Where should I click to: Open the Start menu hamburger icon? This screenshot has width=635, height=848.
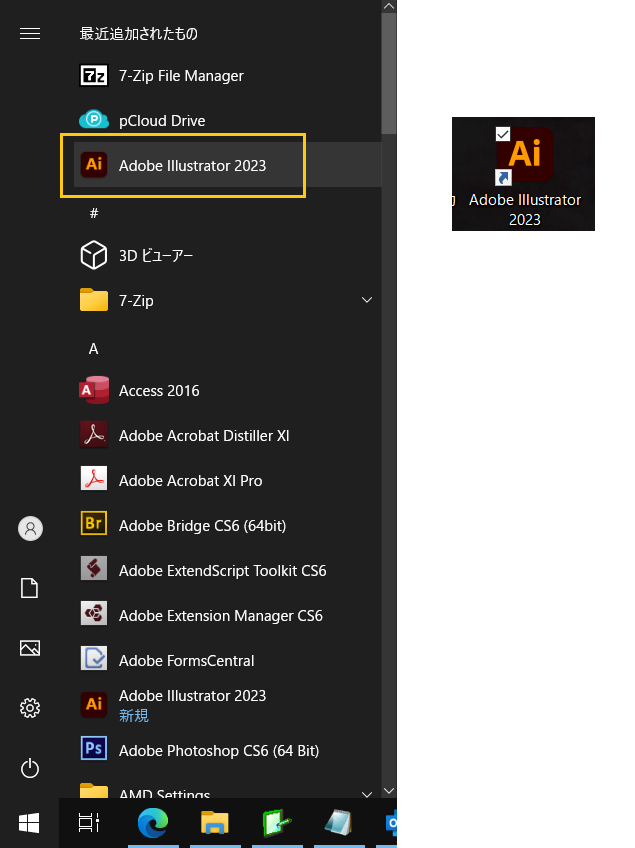[30, 34]
